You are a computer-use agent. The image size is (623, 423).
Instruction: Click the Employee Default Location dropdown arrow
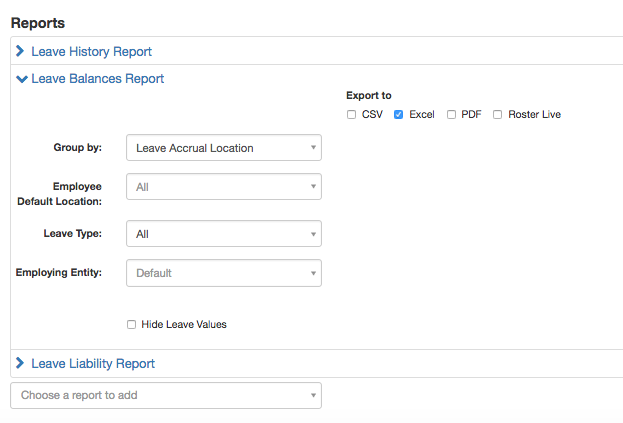313,186
